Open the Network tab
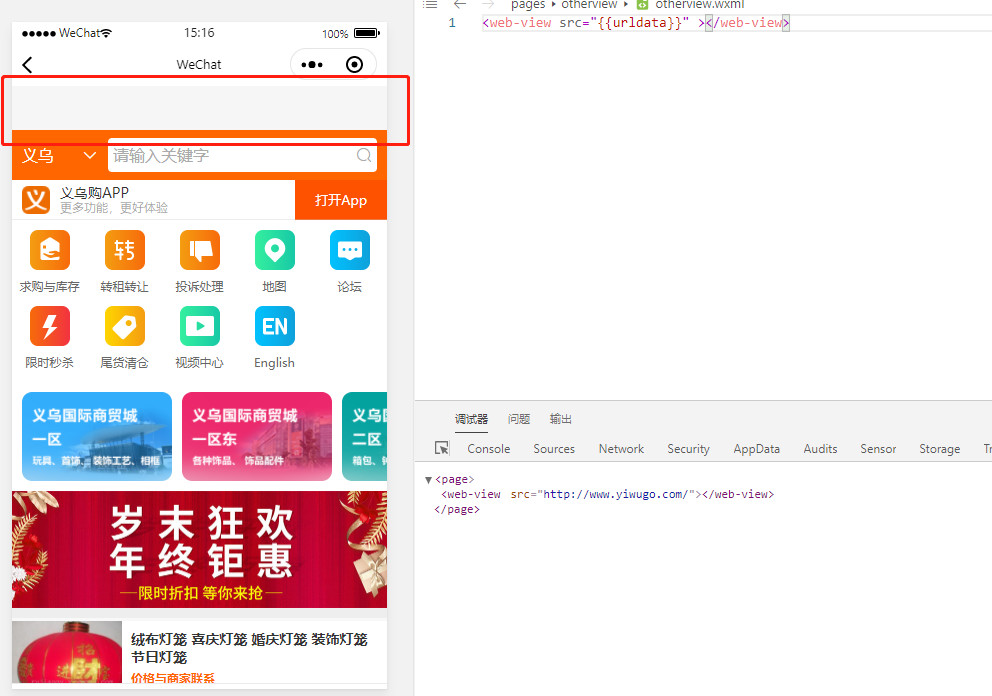The image size is (992, 696). [x=621, y=449]
